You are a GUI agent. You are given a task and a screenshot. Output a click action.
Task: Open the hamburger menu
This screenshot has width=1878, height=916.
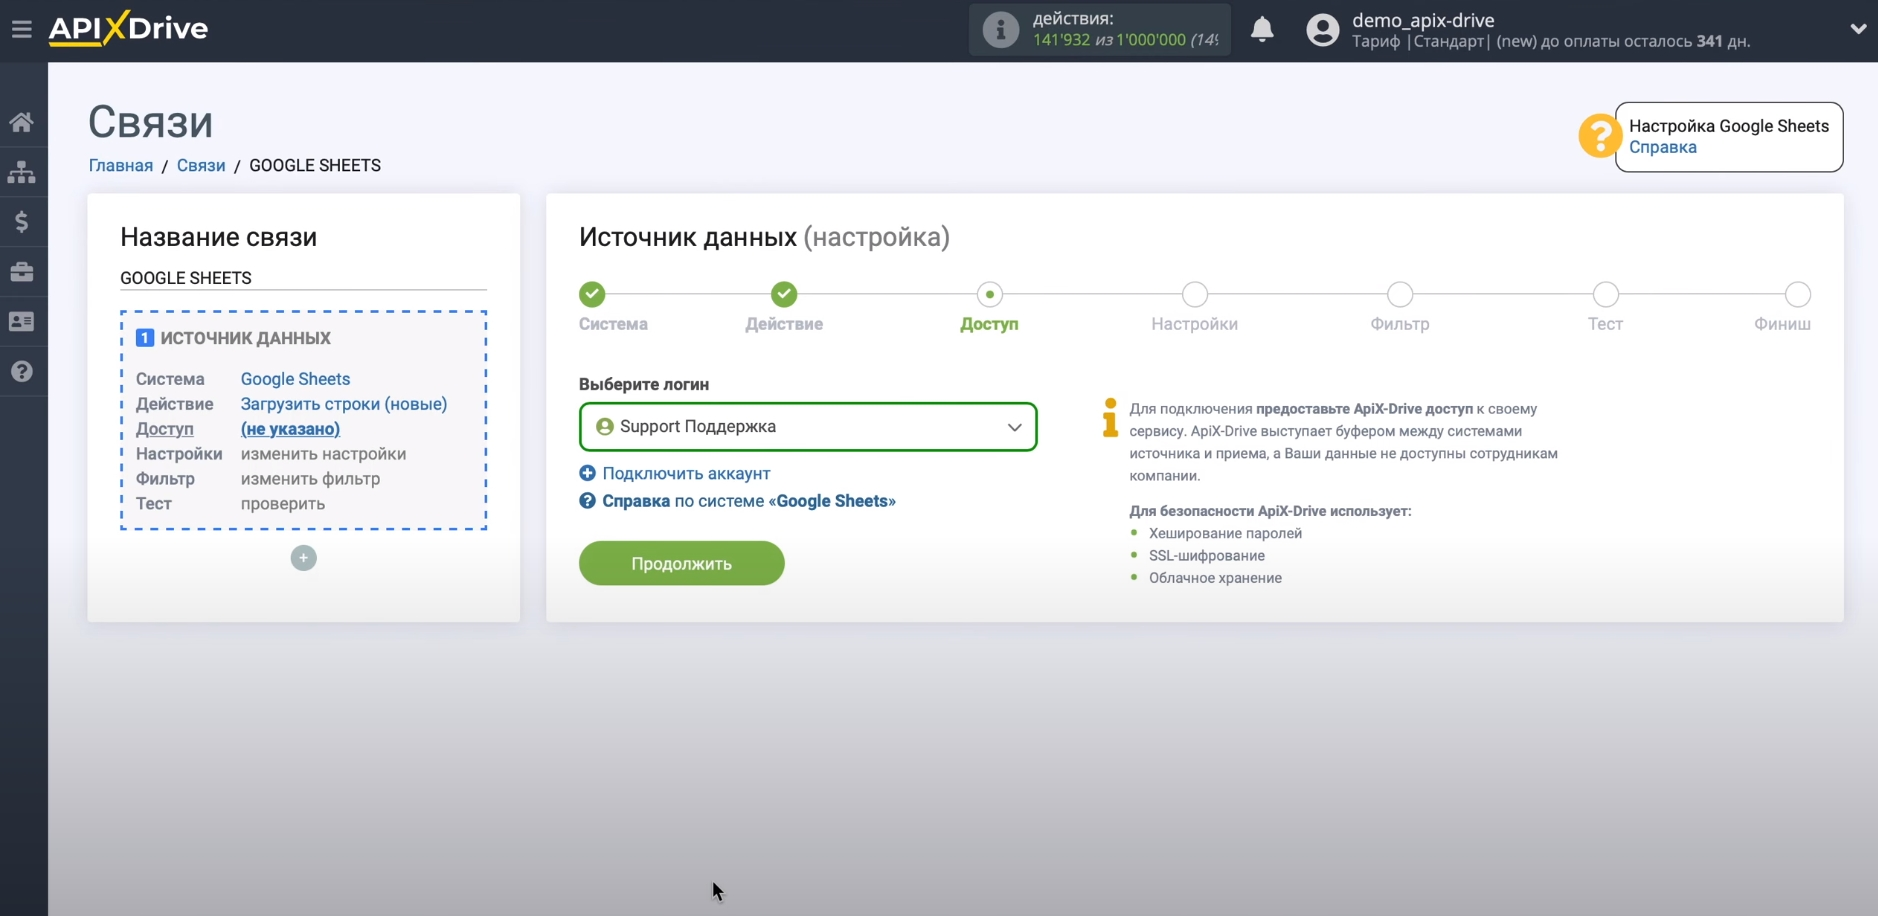point(22,29)
